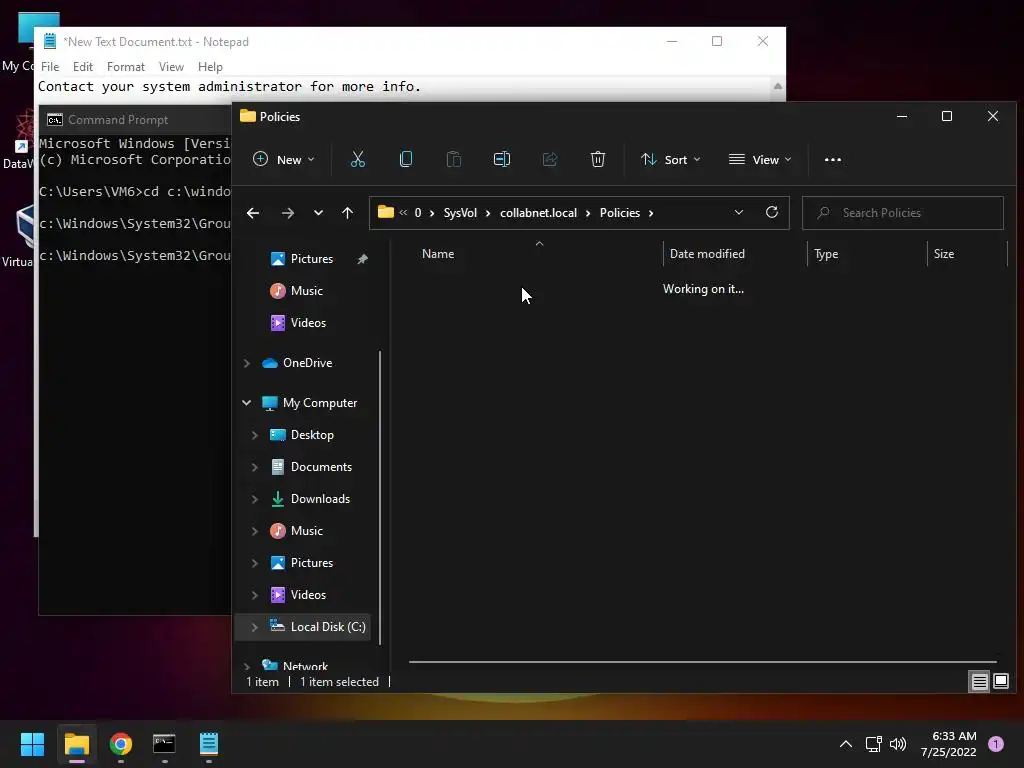Open Desktop under My Computer
This screenshot has height=768, width=1024.
click(x=312, y=435)
